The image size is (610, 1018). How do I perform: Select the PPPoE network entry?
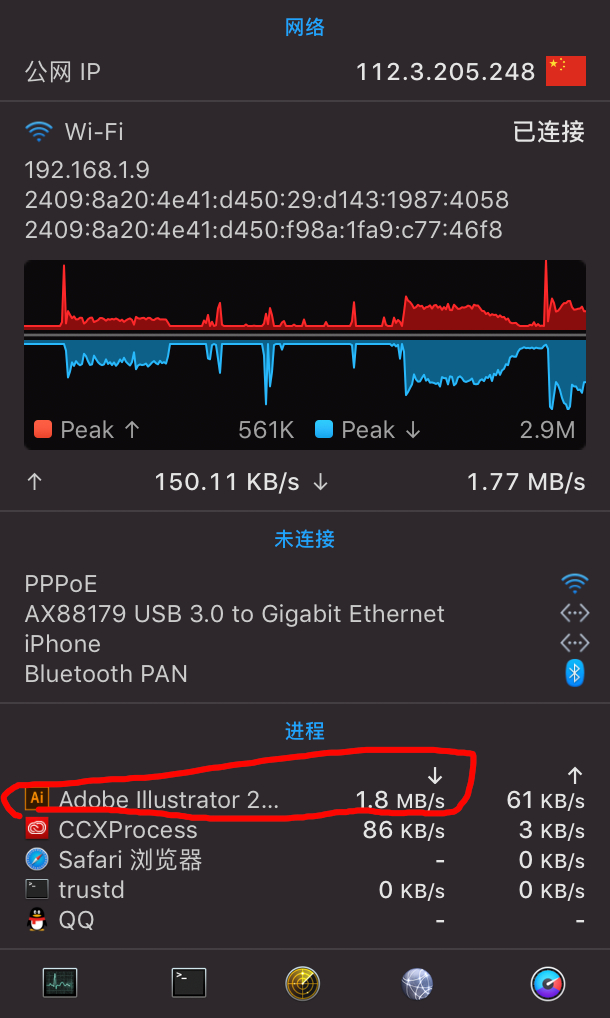click(x=61, y=583)
